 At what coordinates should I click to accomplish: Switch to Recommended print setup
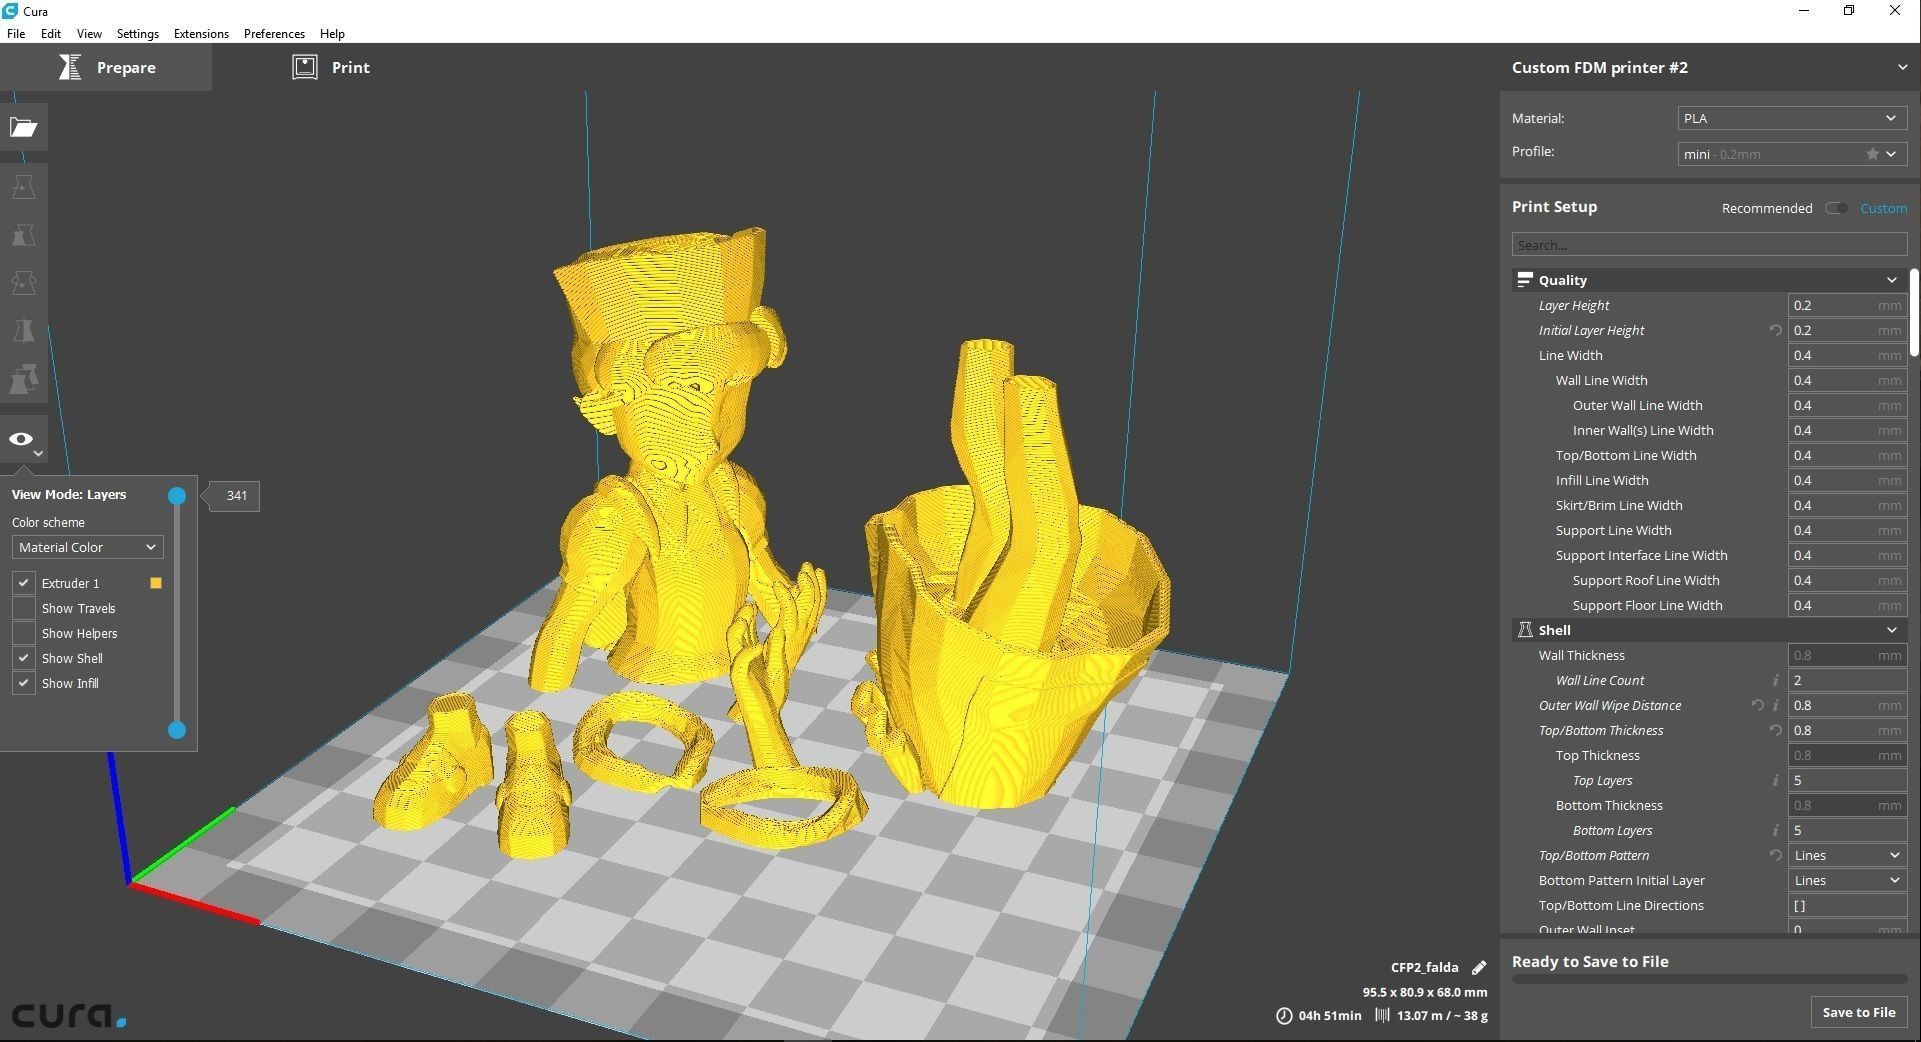1766,208
